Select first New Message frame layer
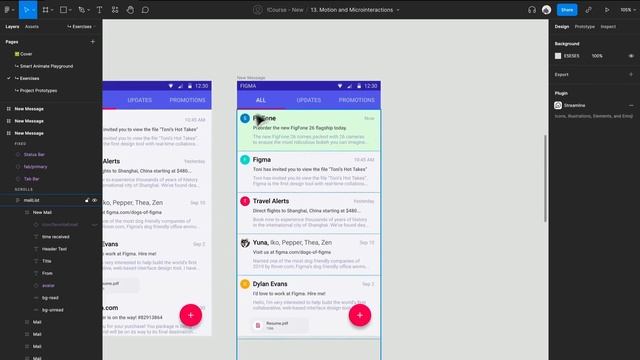The width and height of the screenshot is (640, 360). 29,109
